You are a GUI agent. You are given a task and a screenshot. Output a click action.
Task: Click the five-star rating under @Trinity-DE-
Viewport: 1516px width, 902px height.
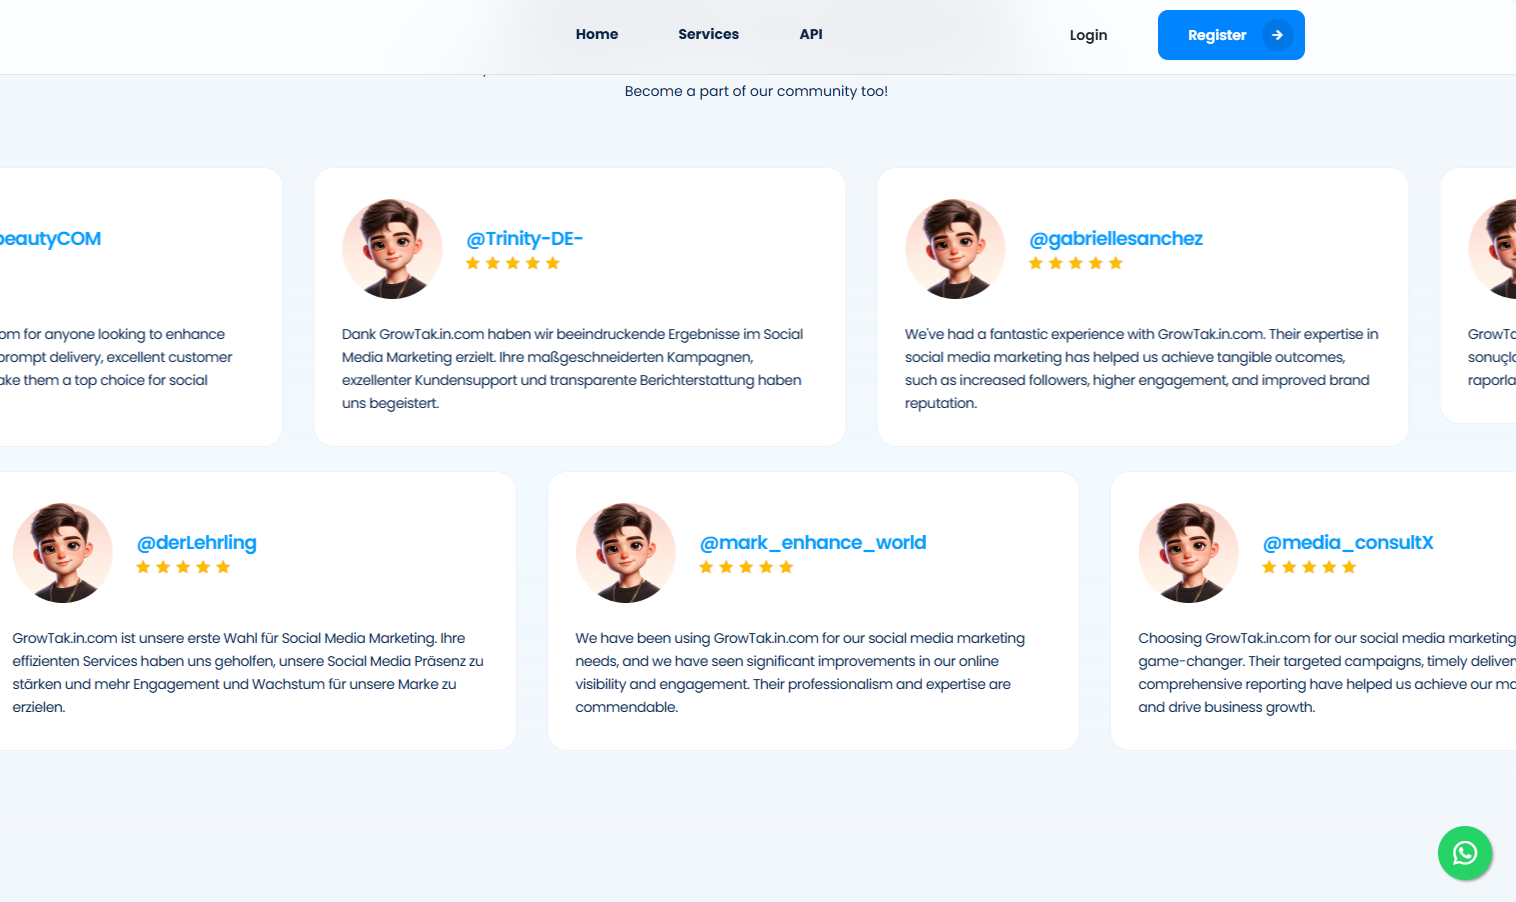tap(512, 263)
